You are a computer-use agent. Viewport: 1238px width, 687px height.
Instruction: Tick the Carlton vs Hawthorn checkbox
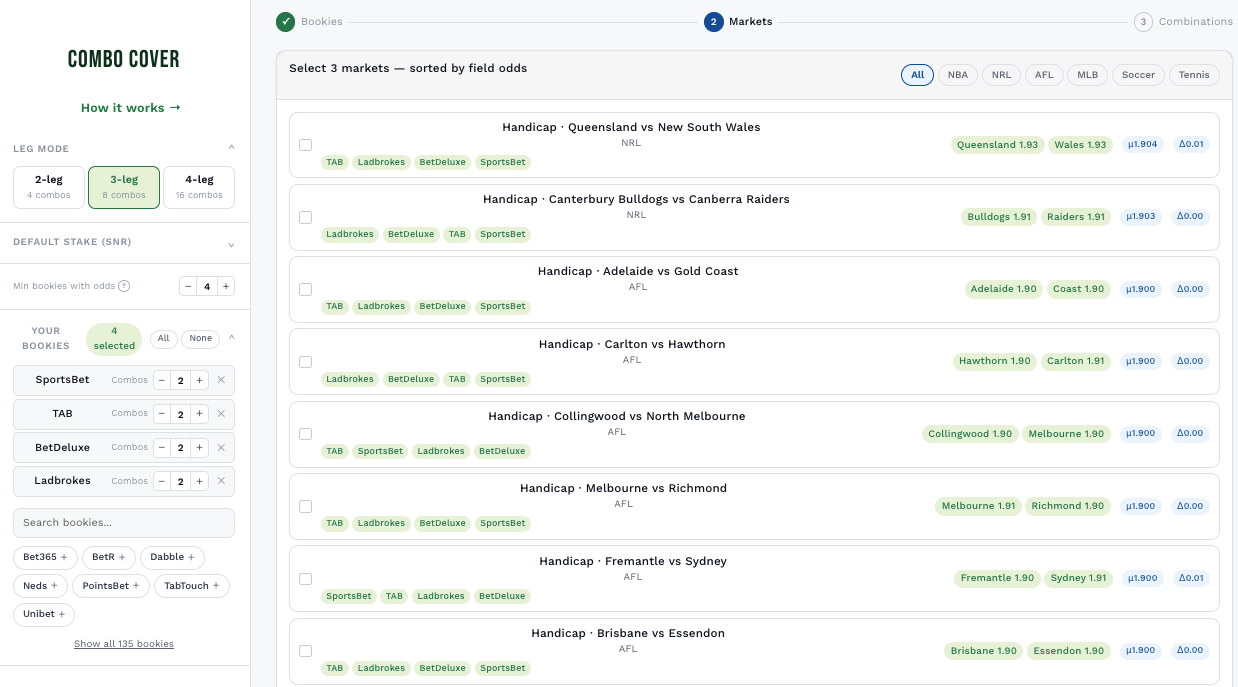click(306, 362)
